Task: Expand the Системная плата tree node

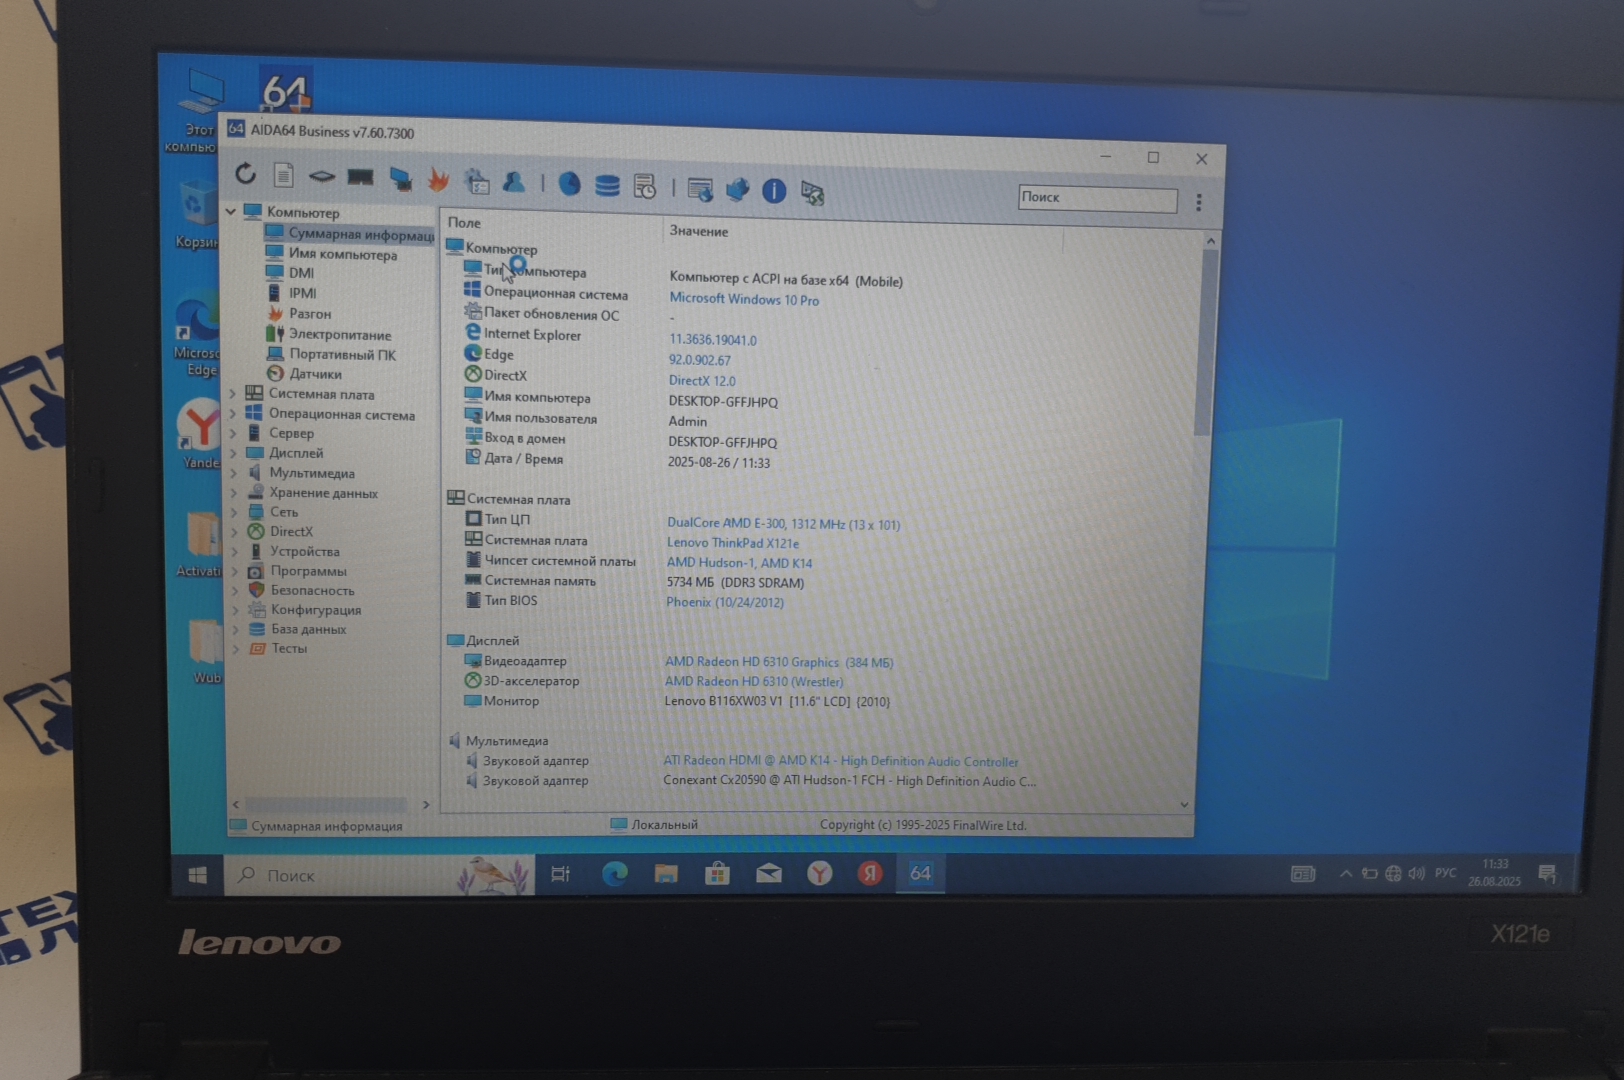Action: tap(233, 394)
